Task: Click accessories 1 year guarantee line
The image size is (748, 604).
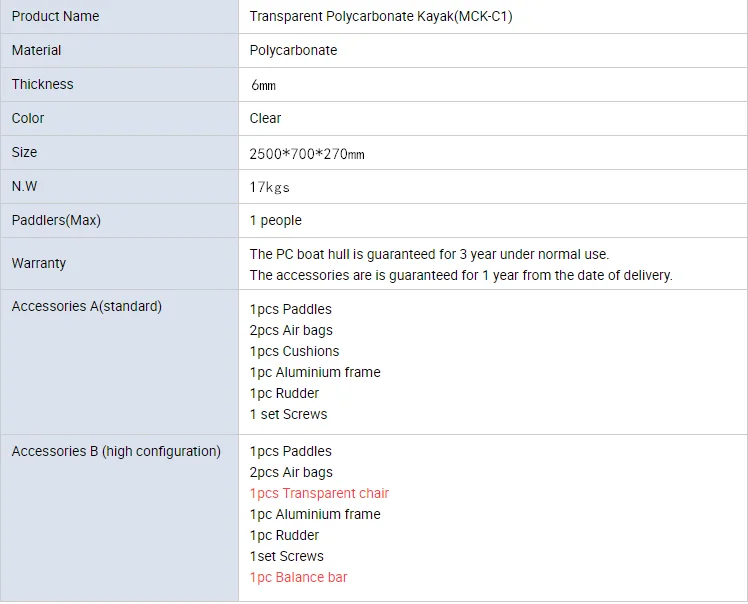Action: [460, 275]
